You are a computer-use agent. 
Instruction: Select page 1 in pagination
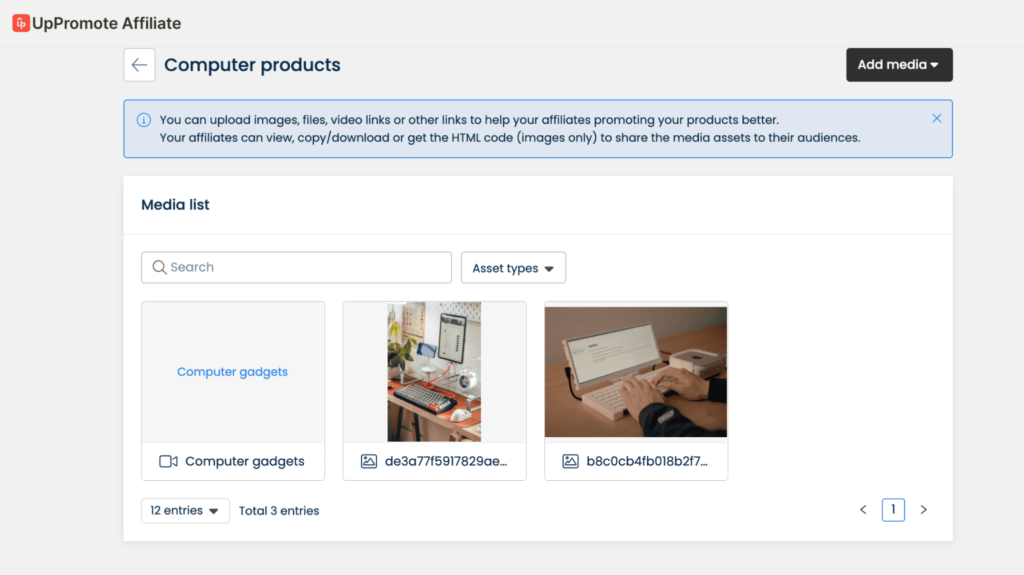(x=893, y=510)
